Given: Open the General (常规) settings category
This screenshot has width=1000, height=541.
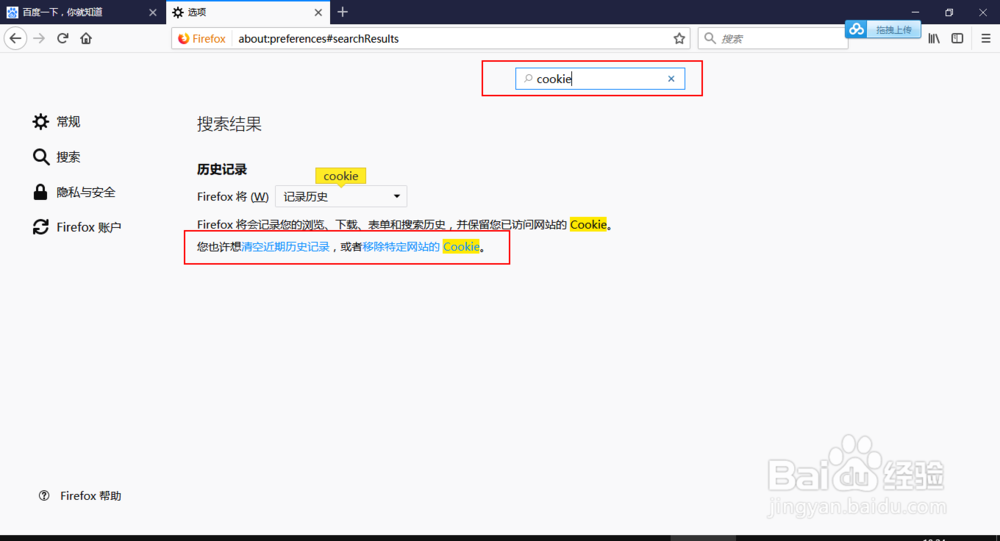Looking at the screenshot, I should [x=57, y=121].
